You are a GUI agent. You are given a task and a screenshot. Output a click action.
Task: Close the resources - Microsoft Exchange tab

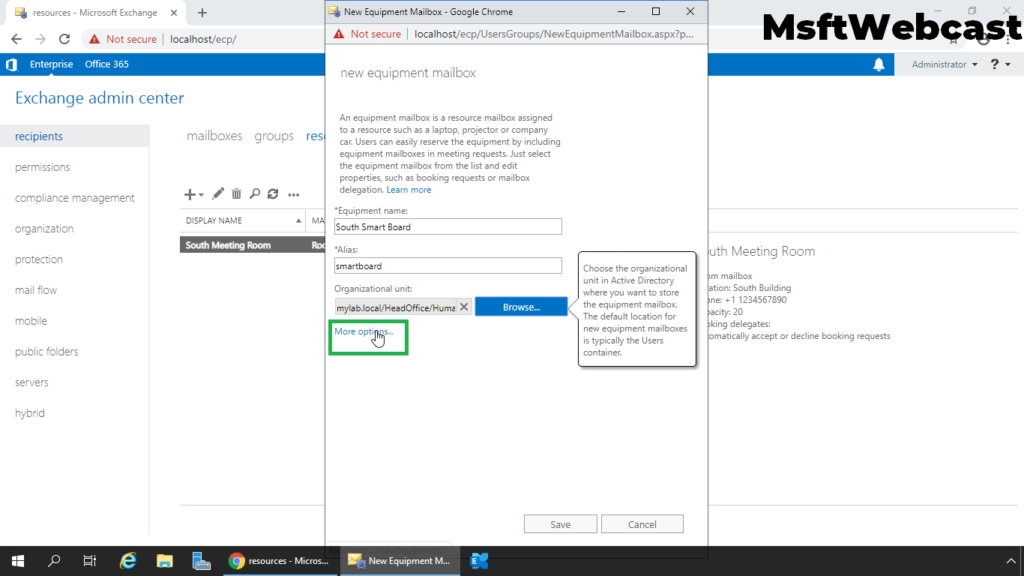pos(174,12)
